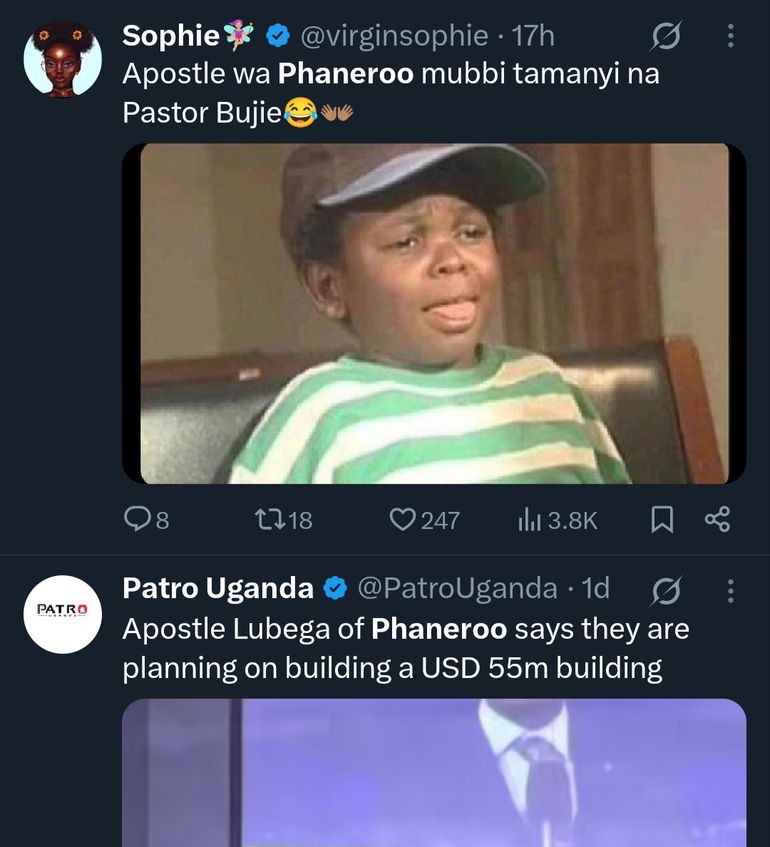The height and width of the screenshot is (847, 770).
Task: Open Patro Uganda's USD 55m building tweet text
Action: pos(405,649)
